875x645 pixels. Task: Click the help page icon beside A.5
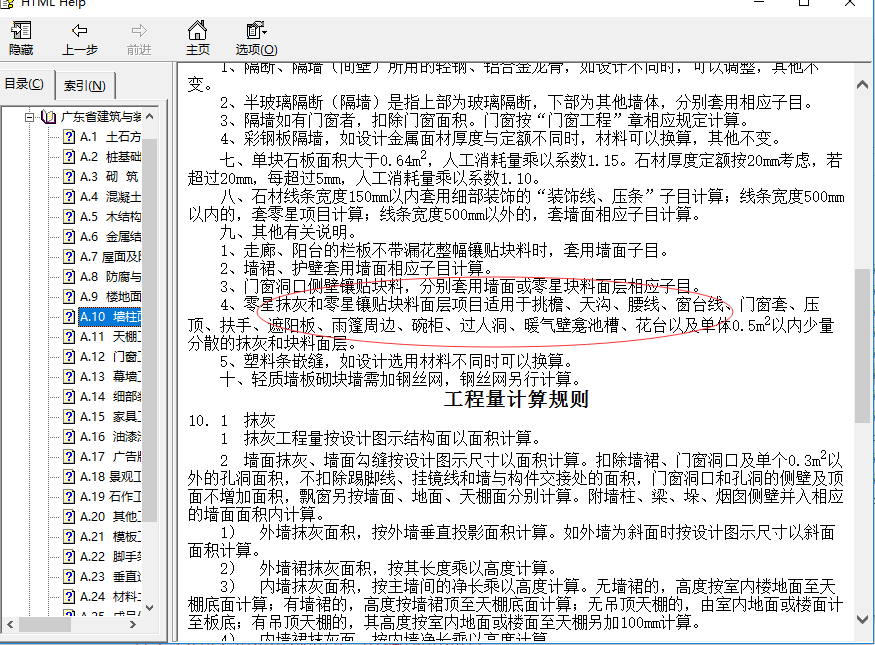[x=69, y=216]
